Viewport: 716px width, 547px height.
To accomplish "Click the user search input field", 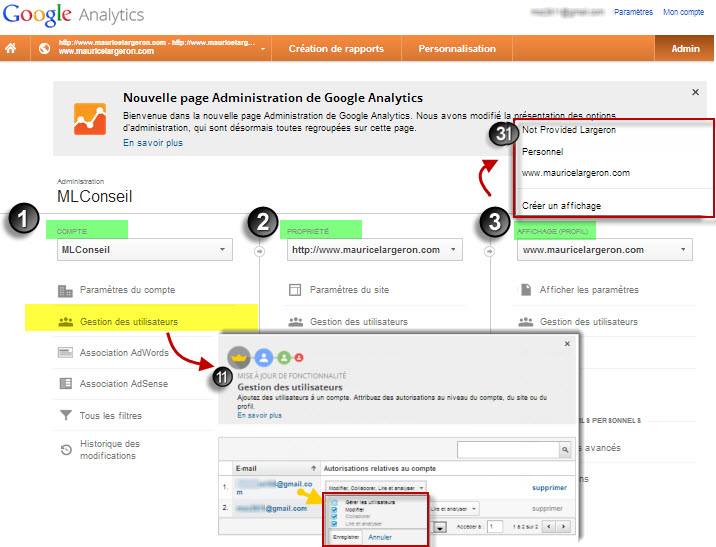I will (508, 450).
